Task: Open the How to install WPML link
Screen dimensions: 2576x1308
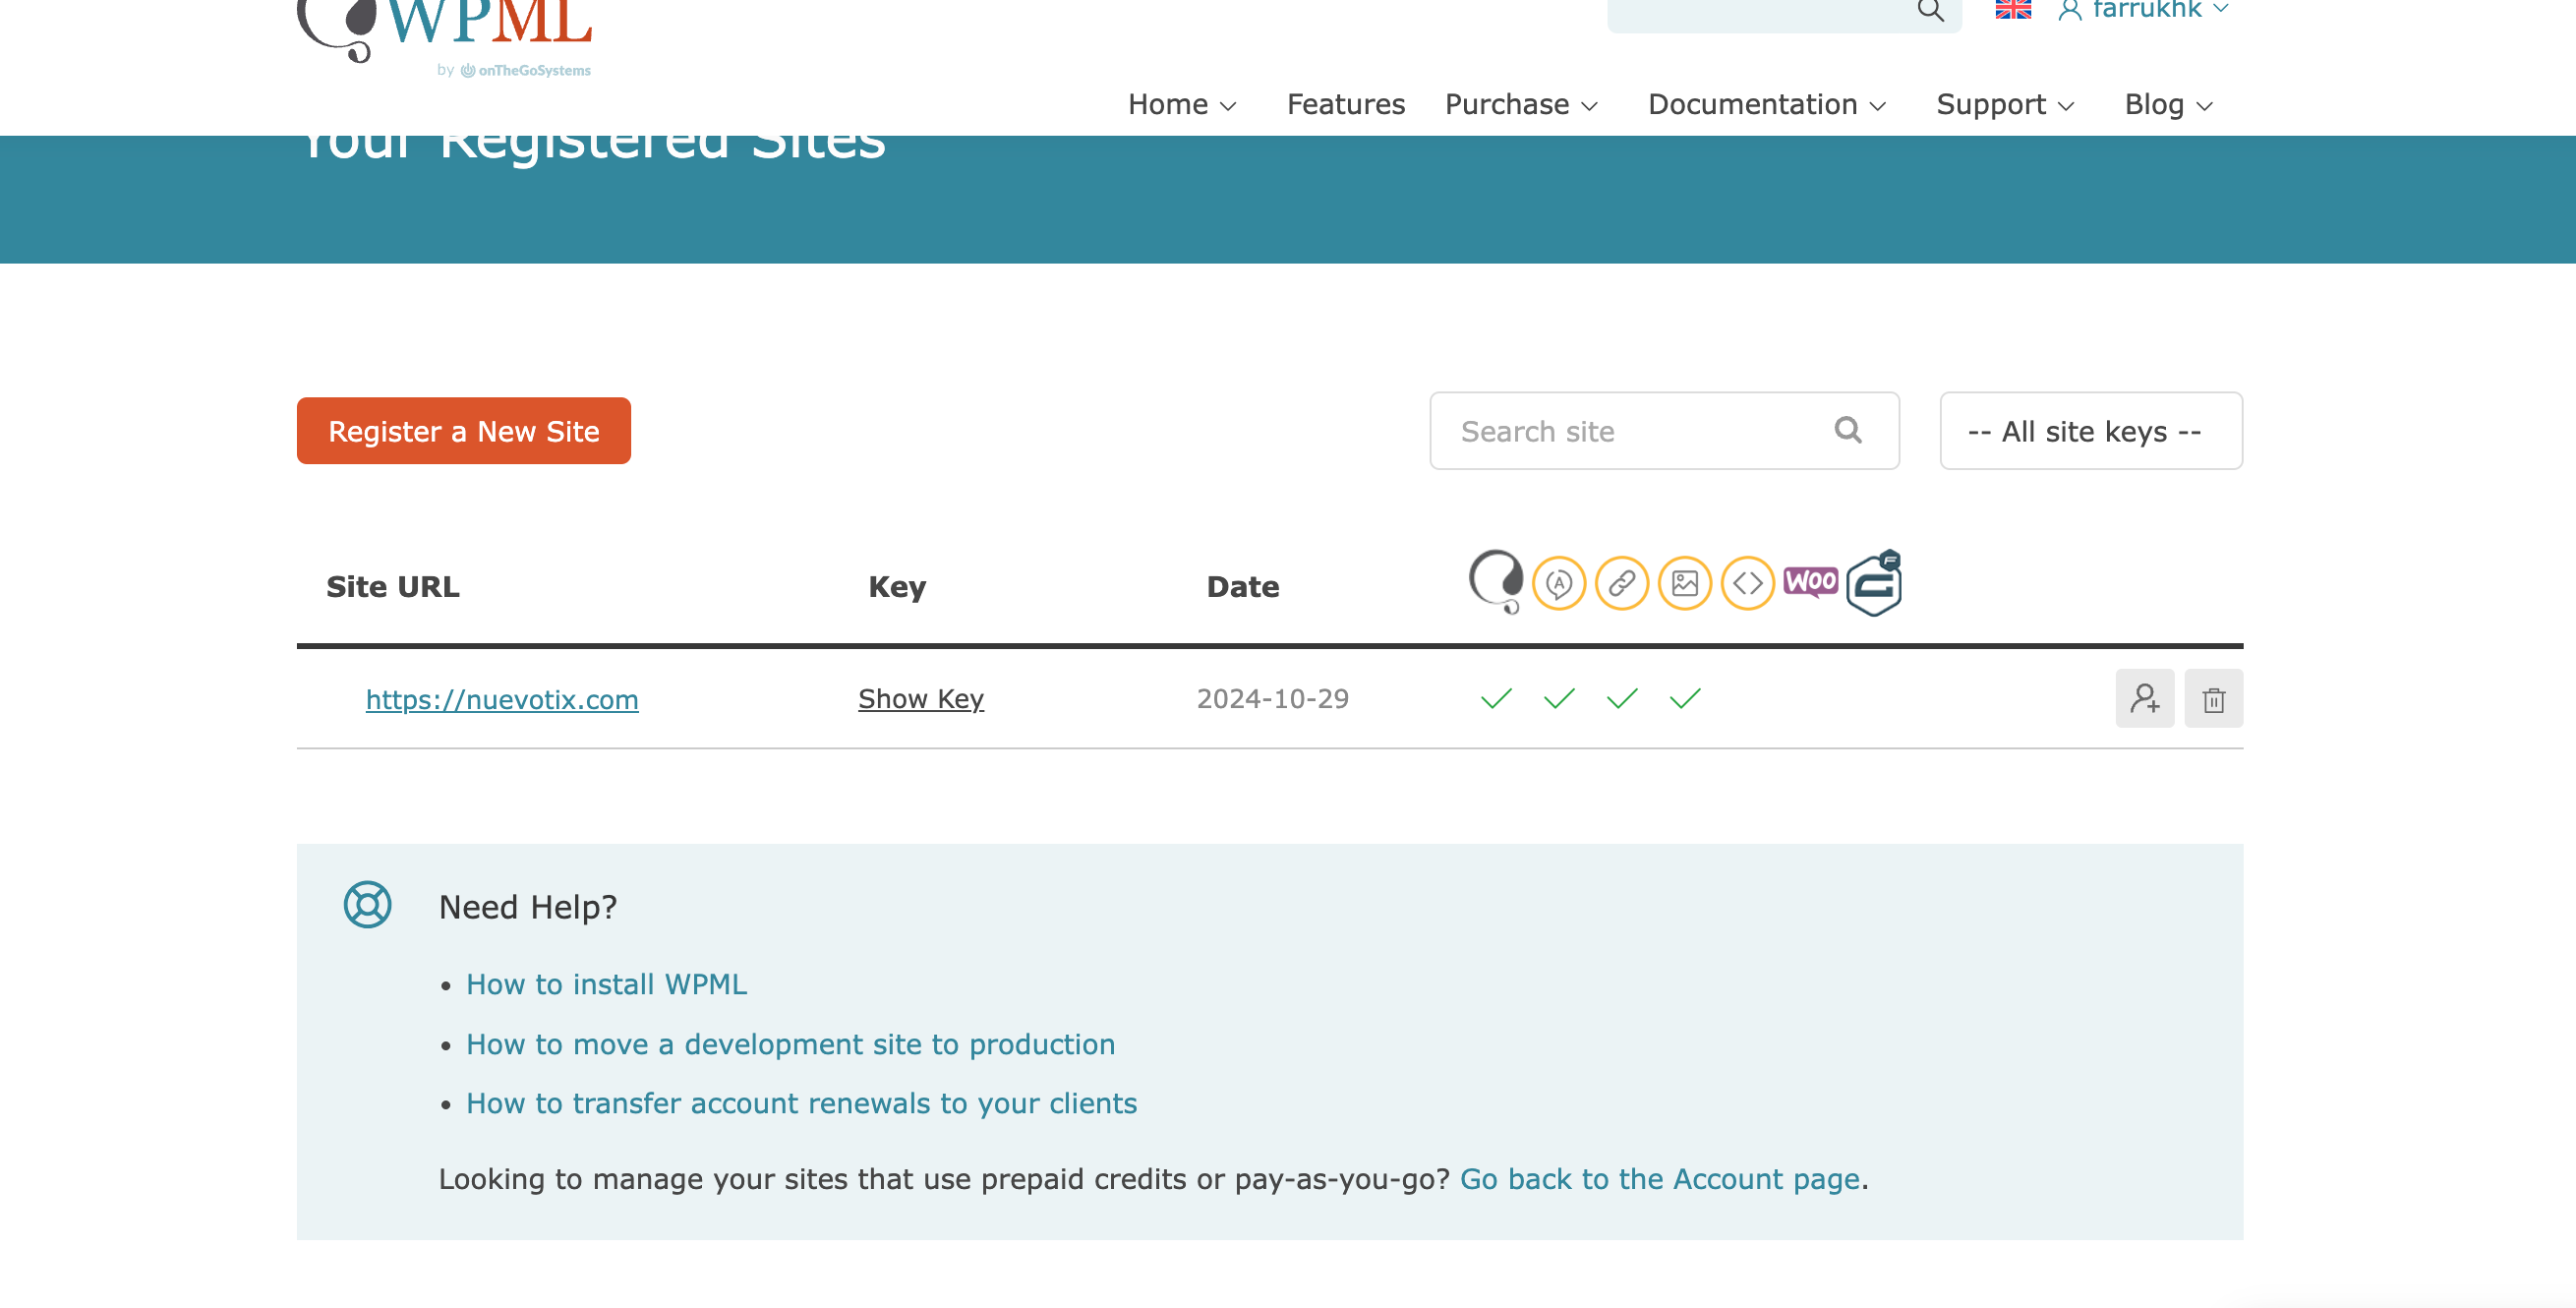Action: 606,984
